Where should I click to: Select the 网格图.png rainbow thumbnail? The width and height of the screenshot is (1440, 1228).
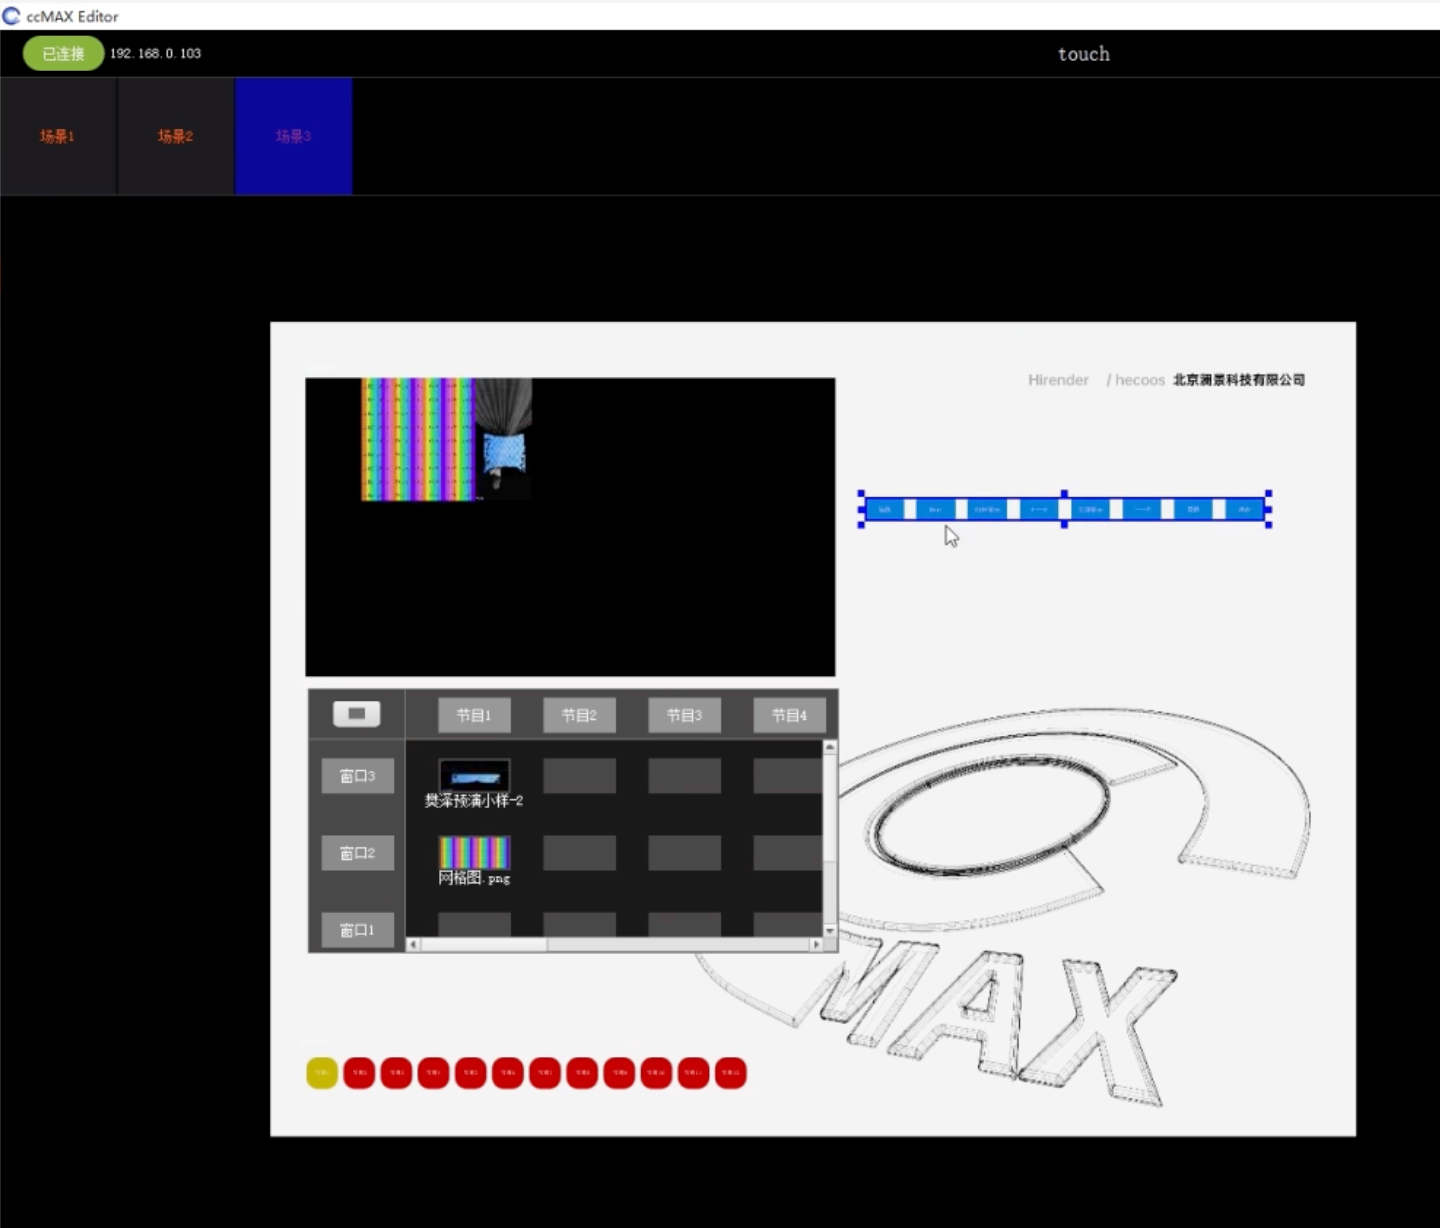(x=474, y=853)
